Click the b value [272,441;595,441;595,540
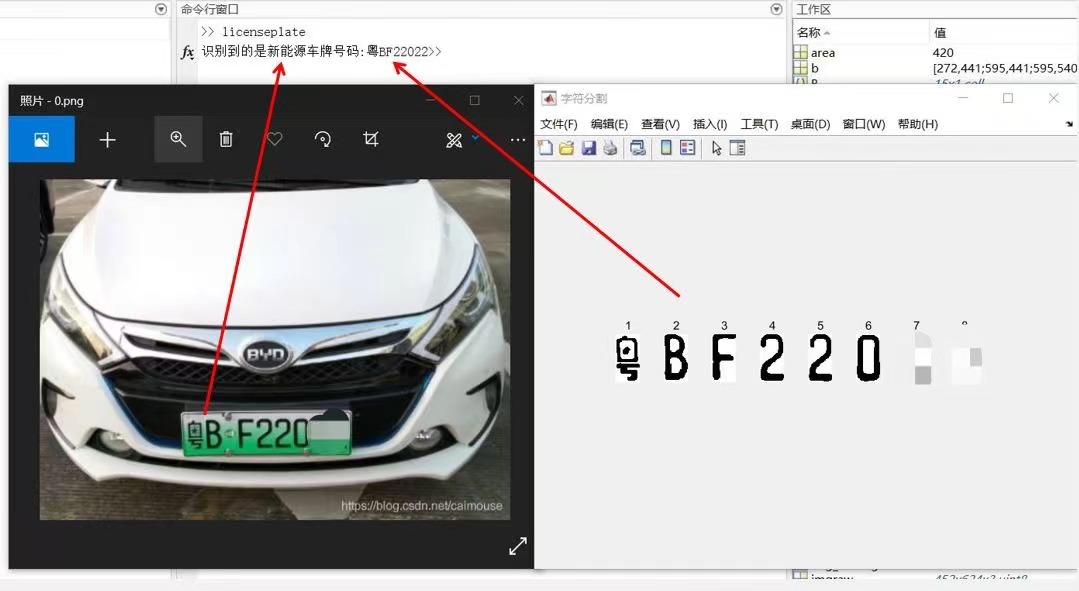Screen dimensions: 1079x591 point(1005,68)
